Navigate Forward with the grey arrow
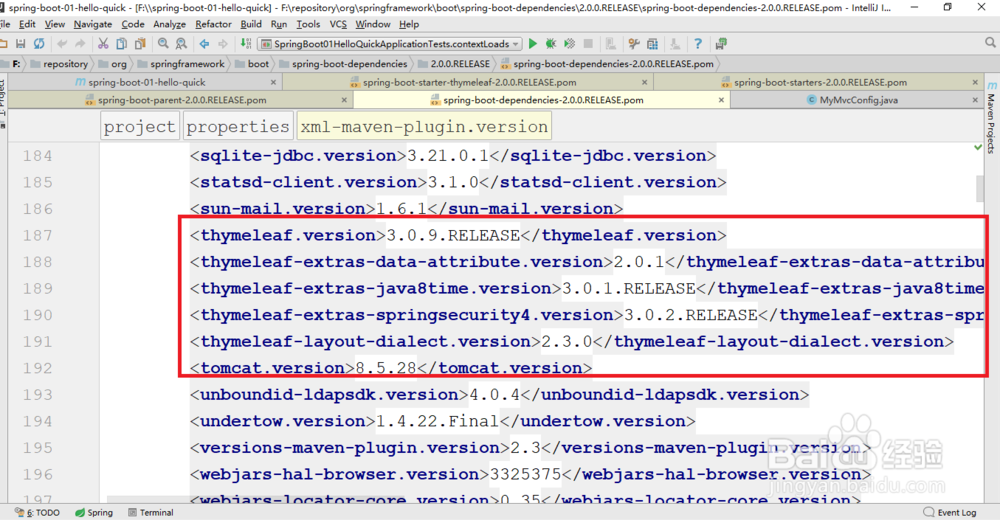Screen dimensions: 1000x520 pyautogui.click(x=223, y=44)
